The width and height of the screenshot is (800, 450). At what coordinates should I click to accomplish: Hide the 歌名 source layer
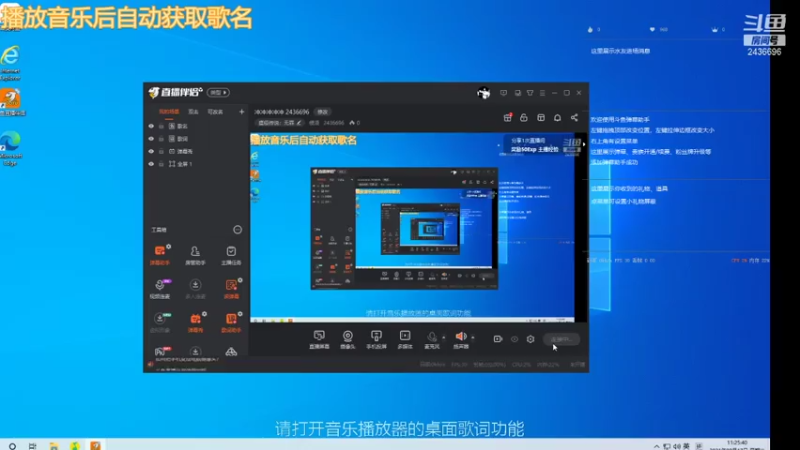pyautogui.click(x=151, y=126)
